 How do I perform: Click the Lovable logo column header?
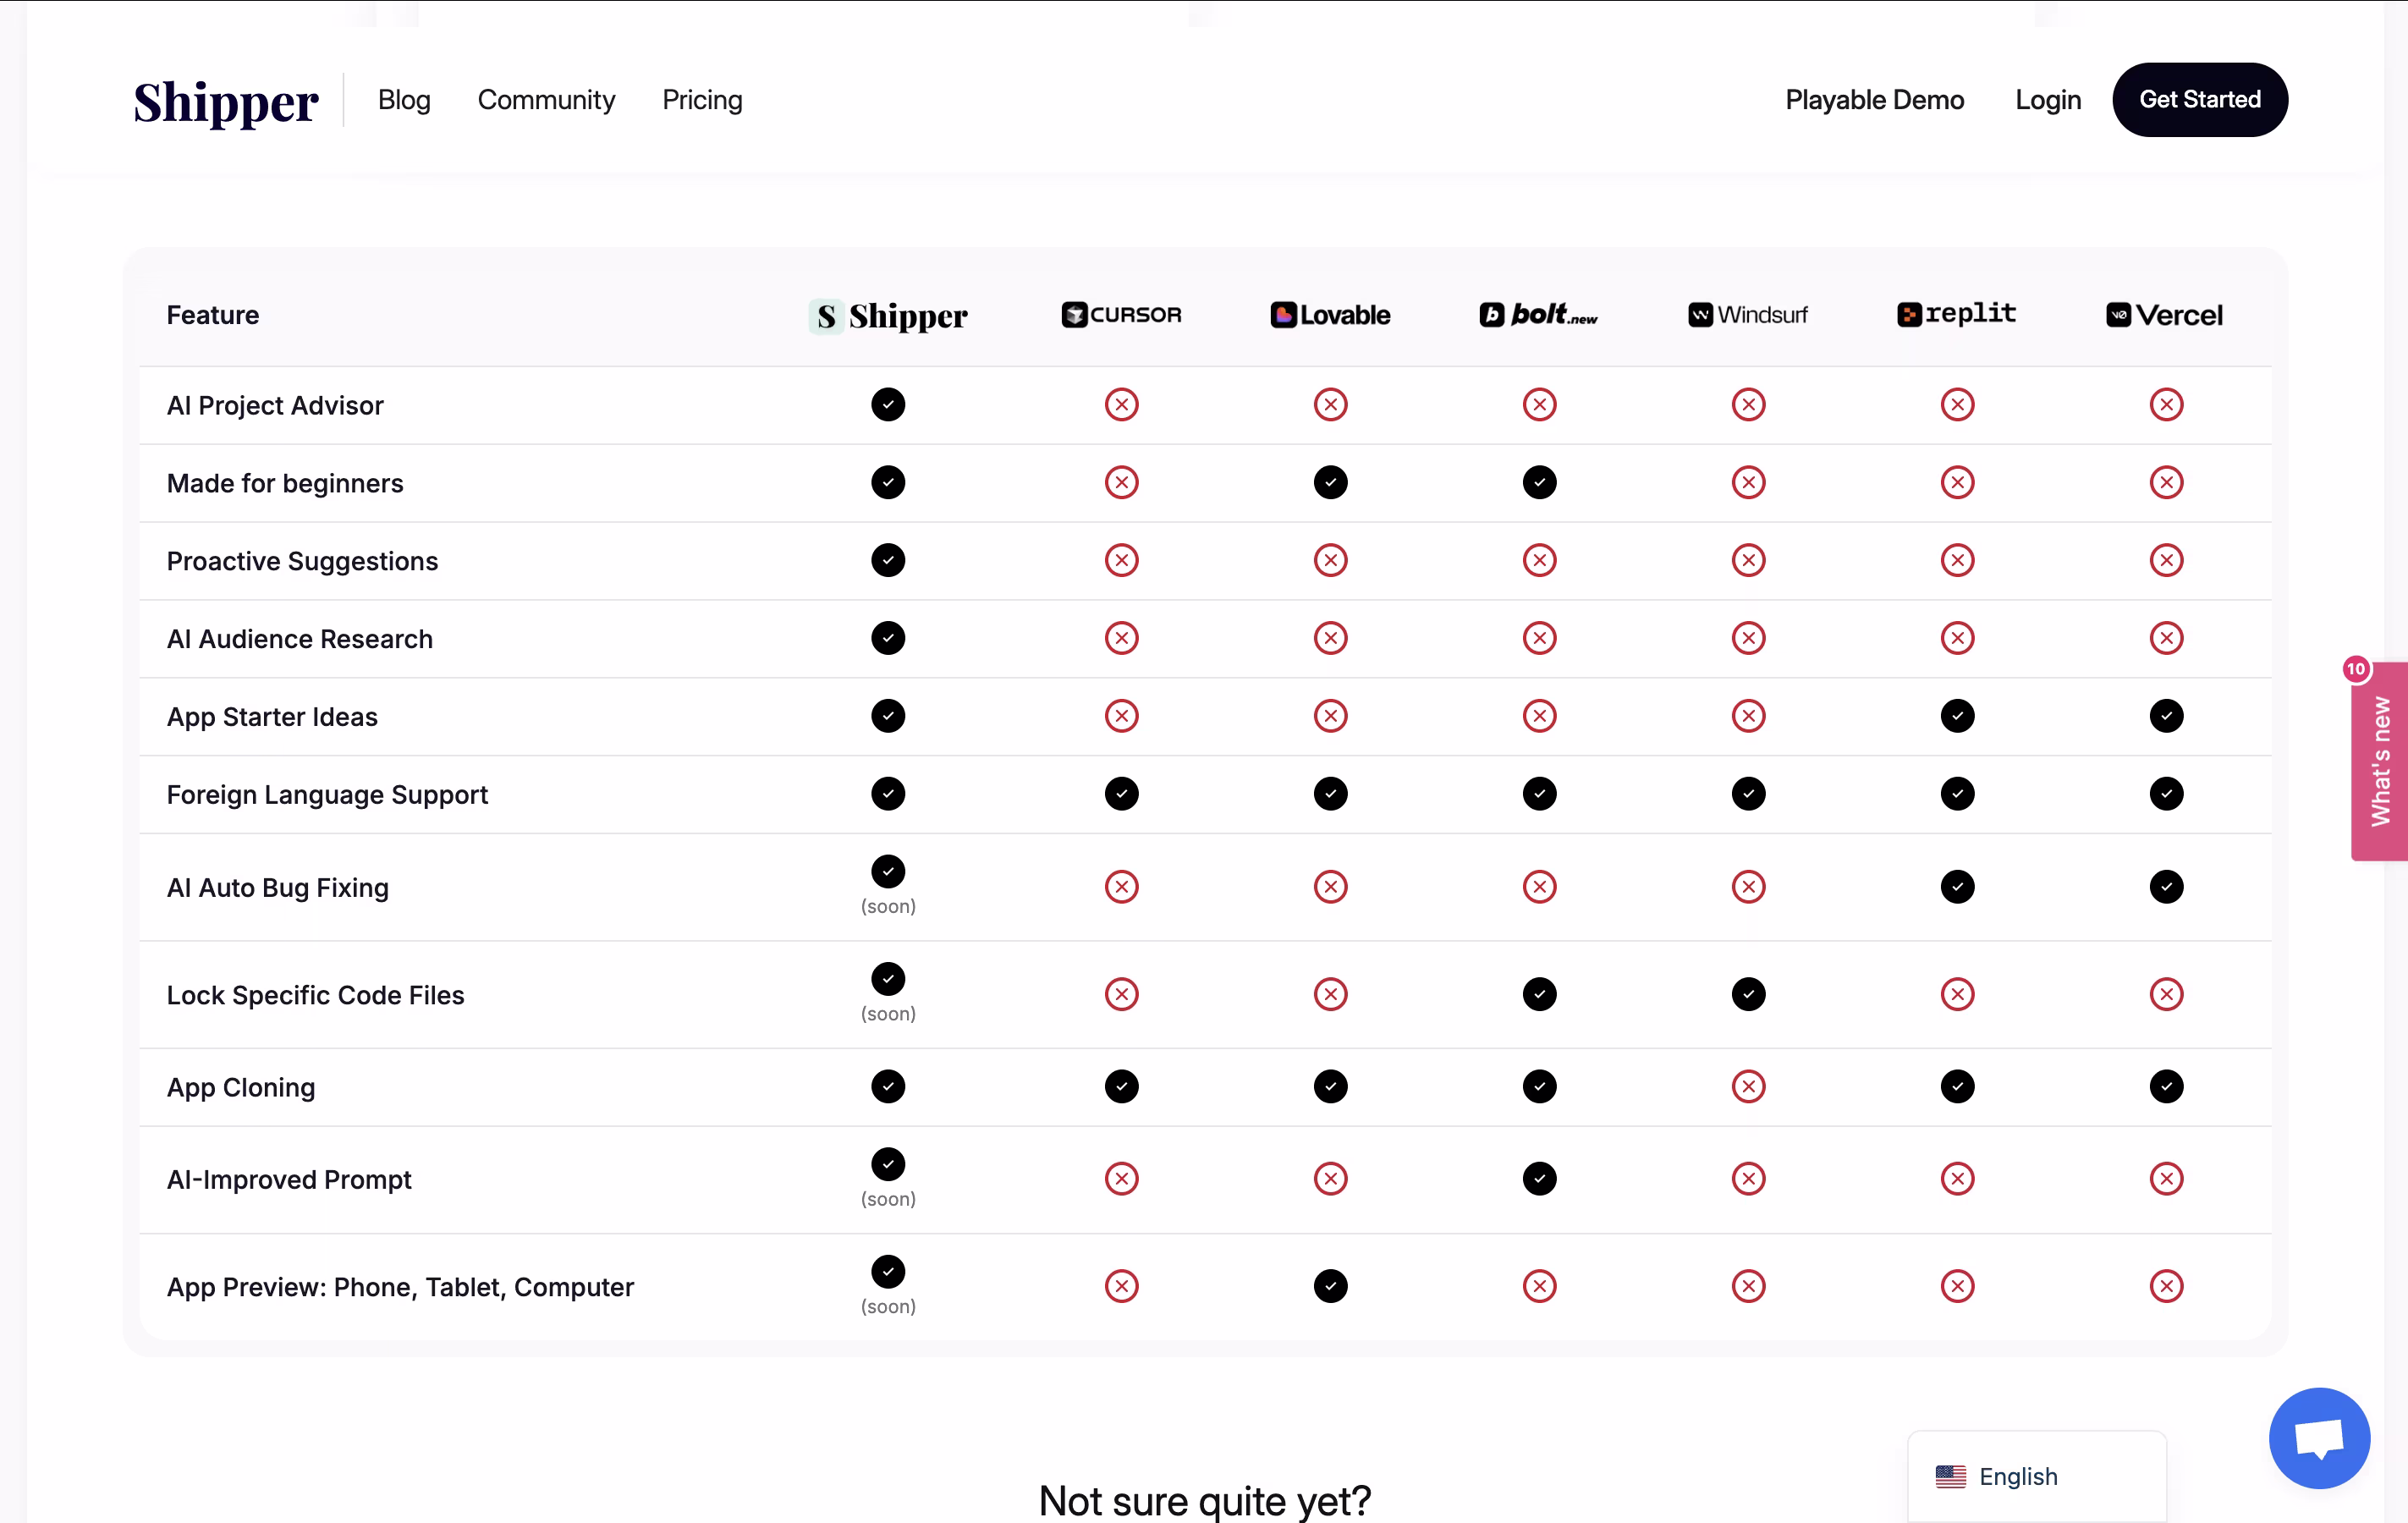(x=1330, y=315)
